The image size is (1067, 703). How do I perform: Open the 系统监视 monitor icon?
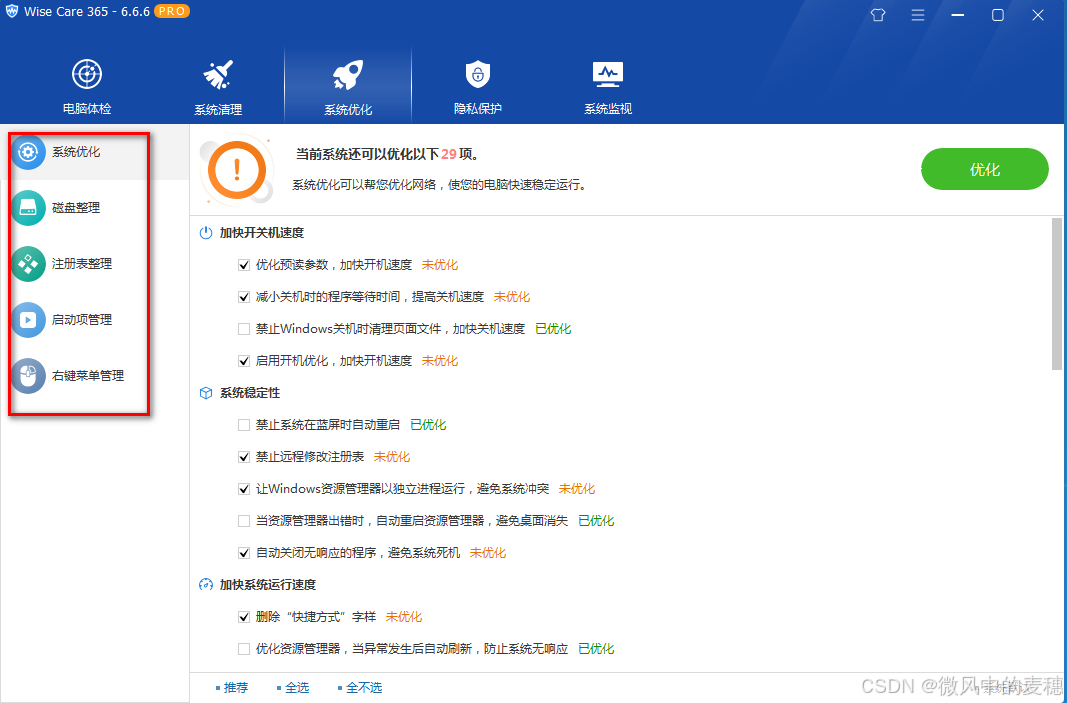coord(608,75)
